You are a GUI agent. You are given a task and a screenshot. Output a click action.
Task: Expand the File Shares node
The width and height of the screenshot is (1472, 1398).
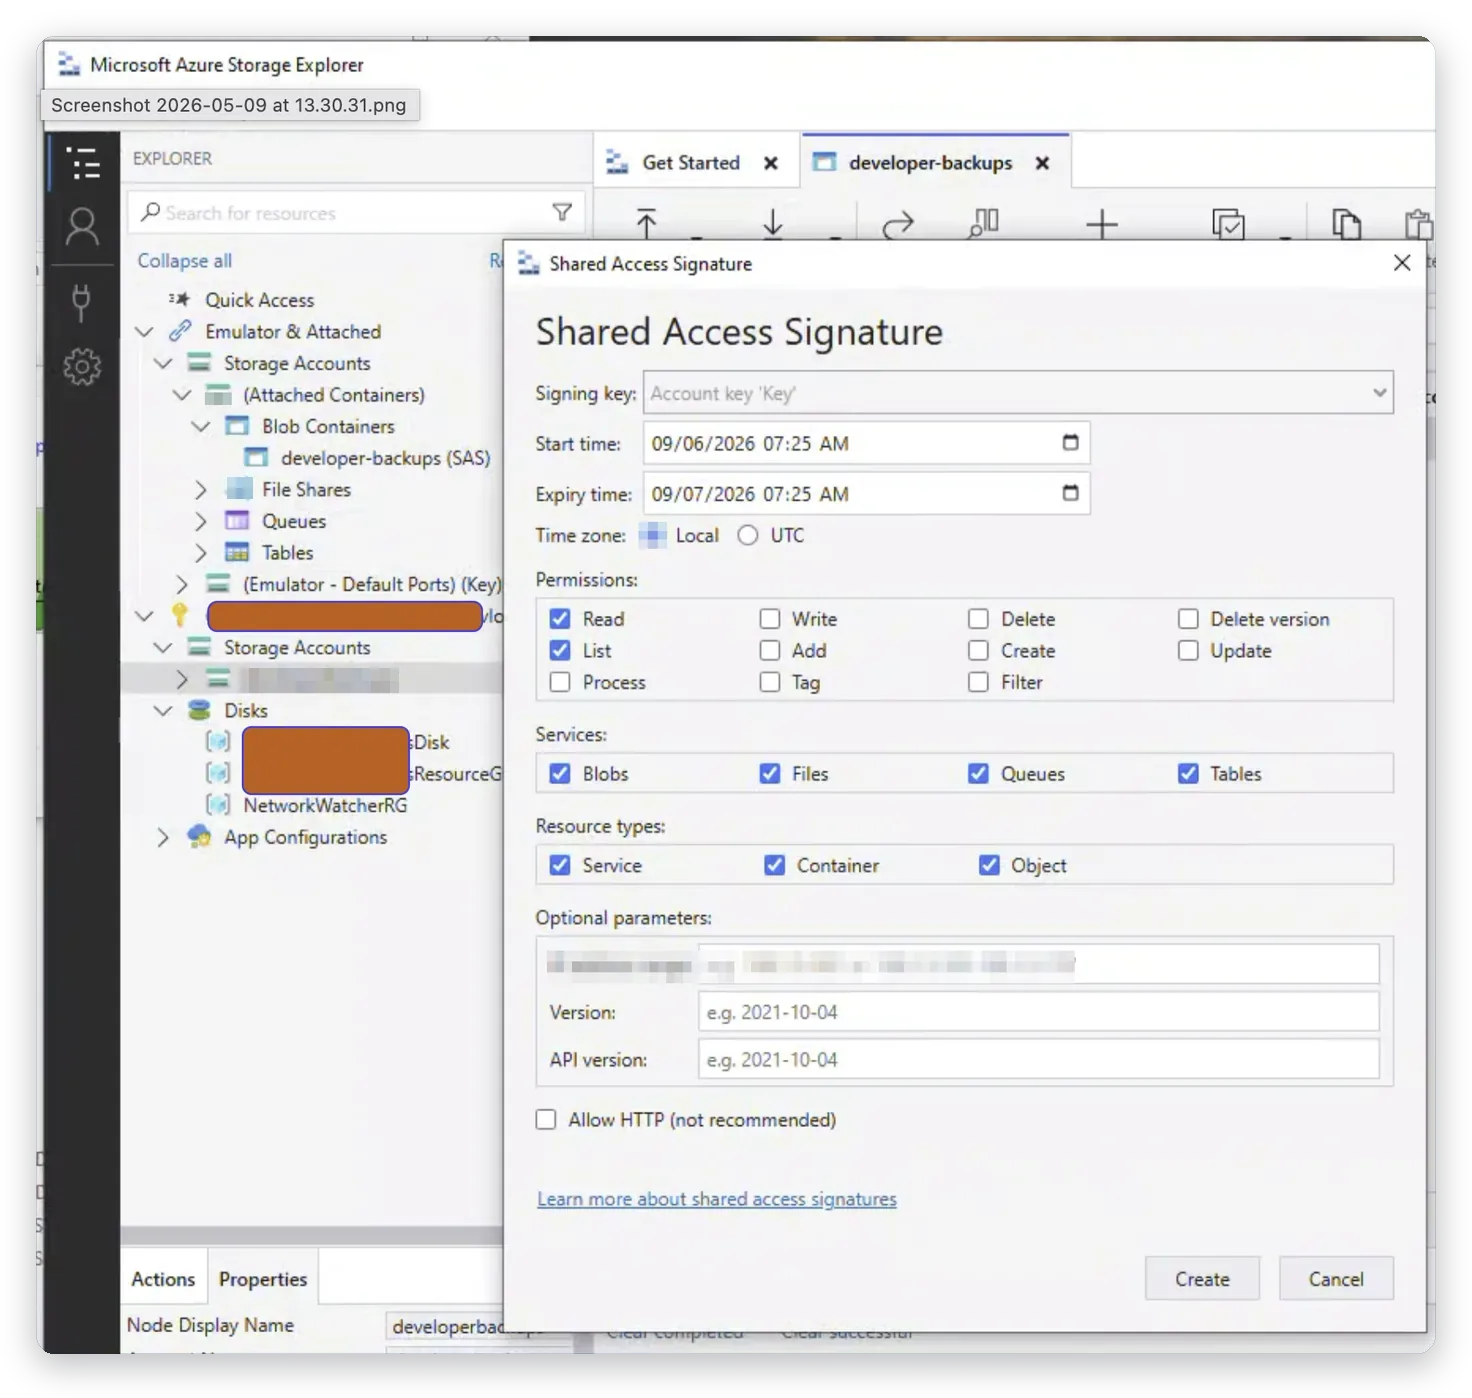pyautogui.click(x=201, y=489)
